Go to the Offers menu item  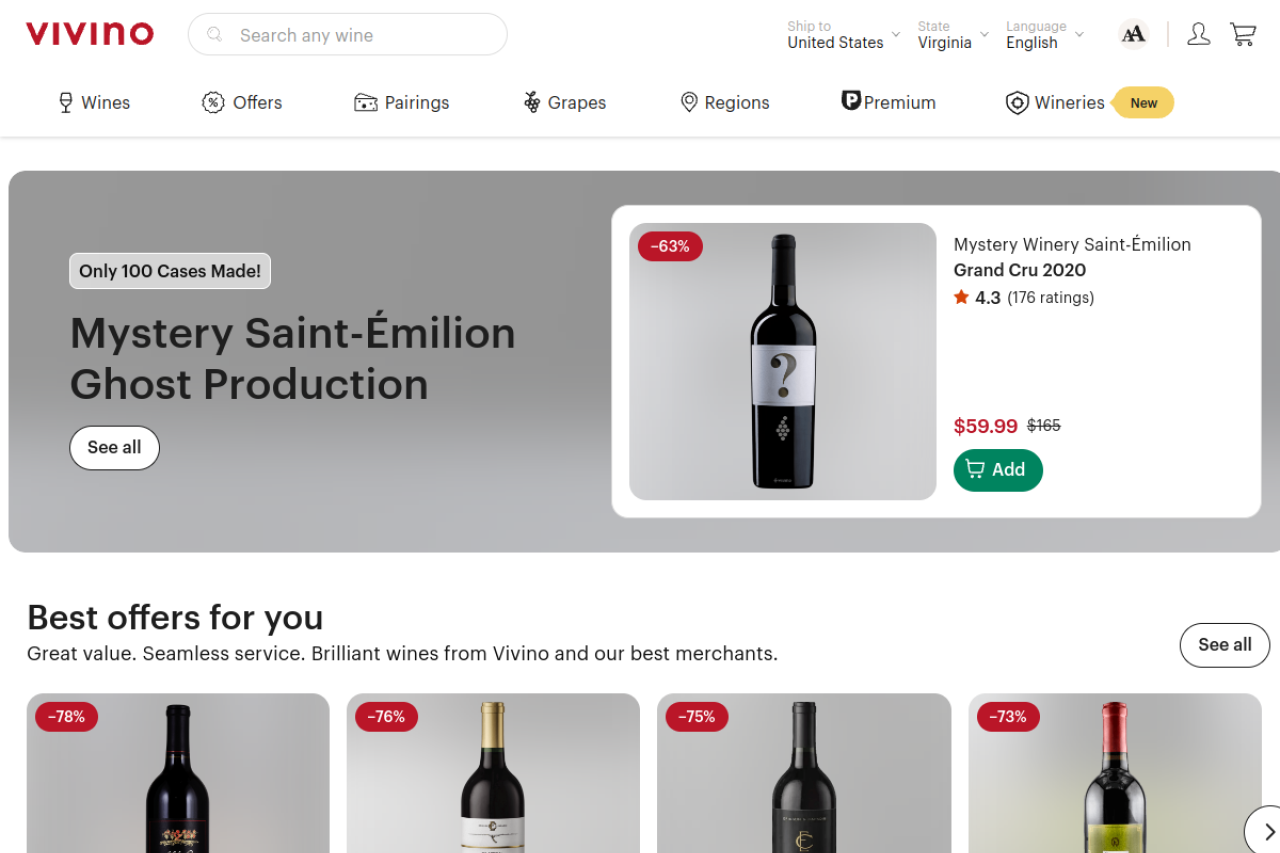point(242,102)
